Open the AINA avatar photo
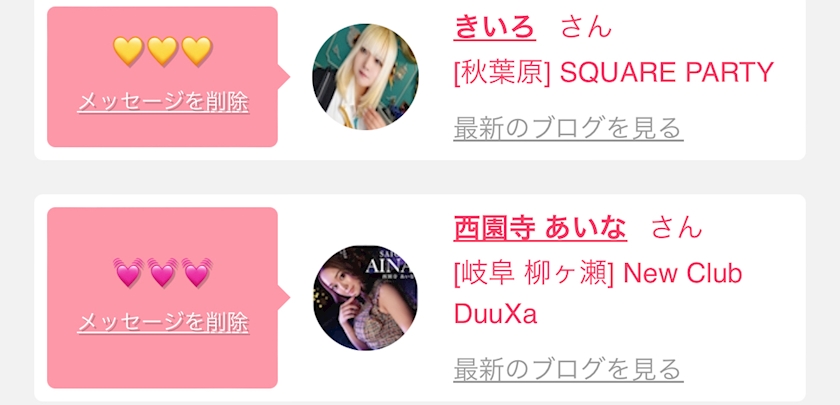 (x=365, y=298)
